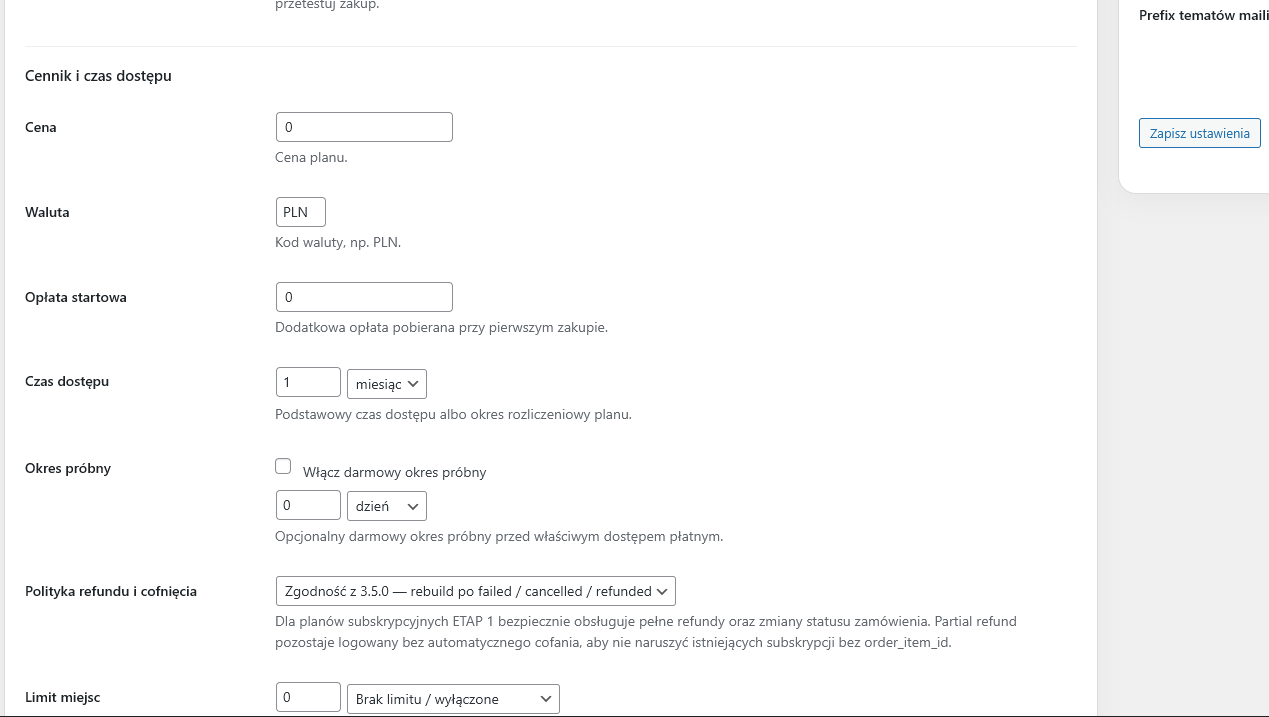Click the Czas dostępu label
This screenshot has width=1269, height=717.
[67, 381]
